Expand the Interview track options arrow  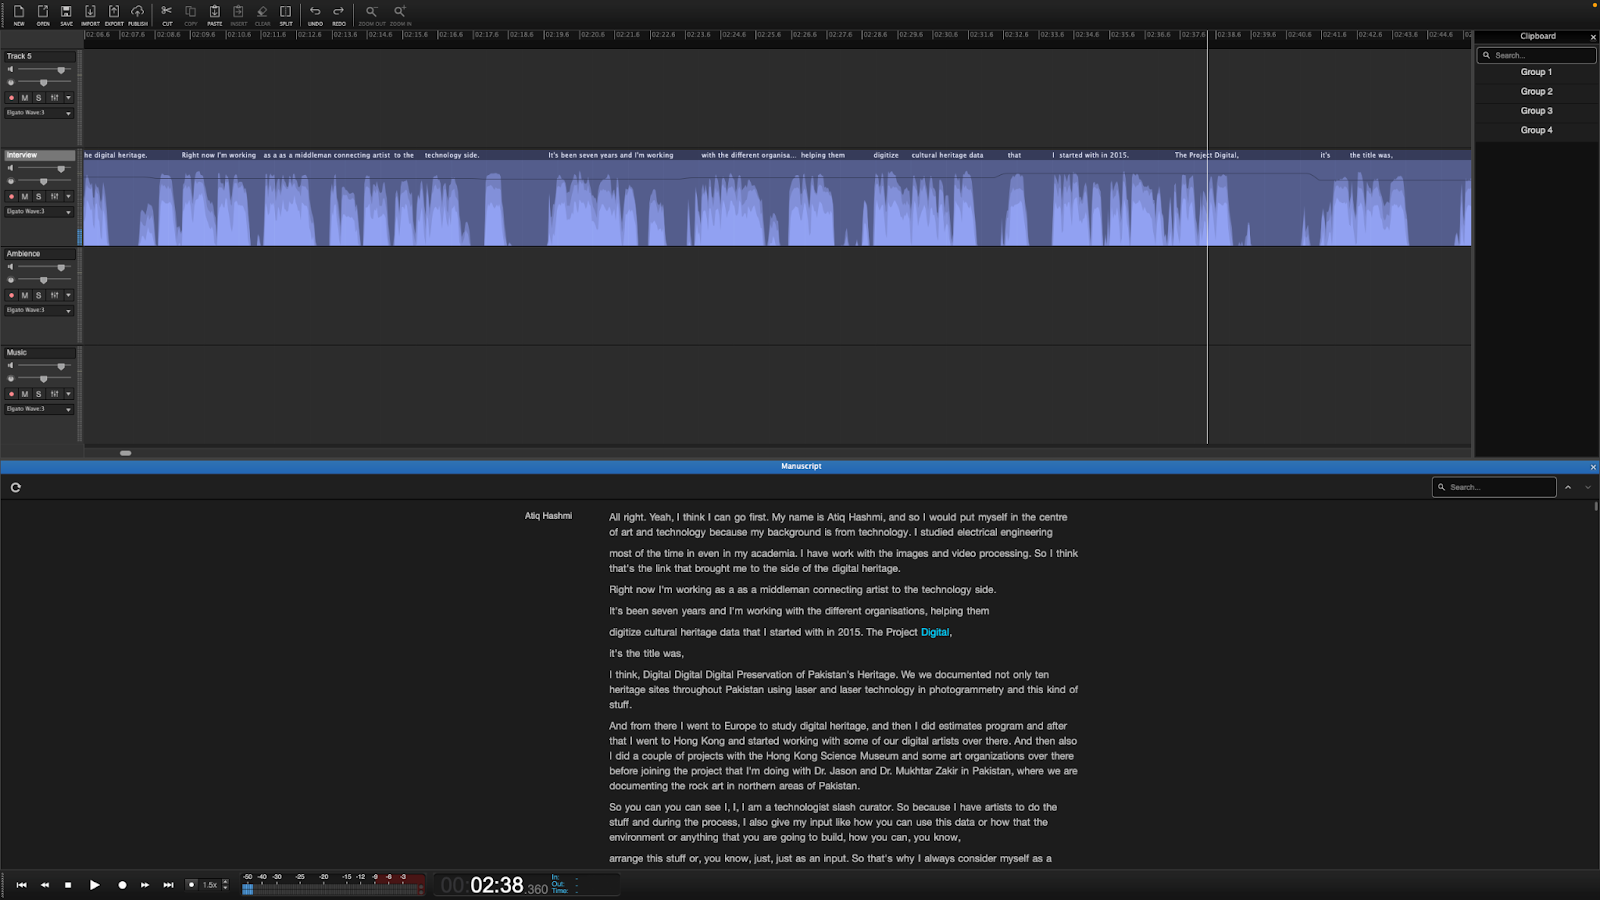[x=68, y=197]
